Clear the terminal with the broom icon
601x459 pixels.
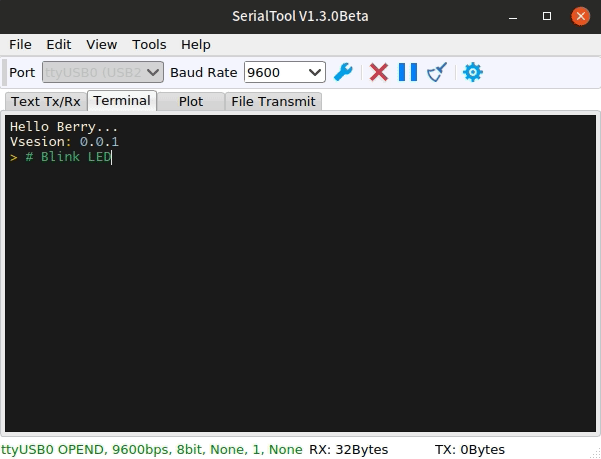[x=437, y=72]
